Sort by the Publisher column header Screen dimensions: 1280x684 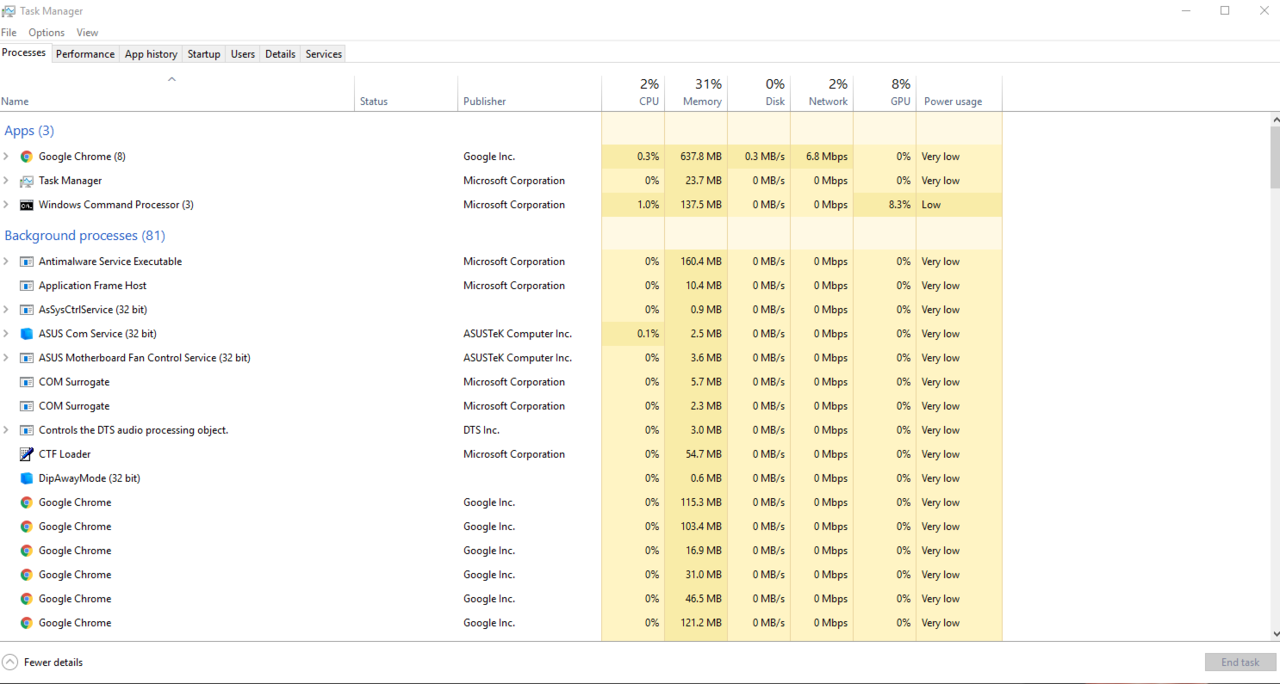tap(530, 93)
